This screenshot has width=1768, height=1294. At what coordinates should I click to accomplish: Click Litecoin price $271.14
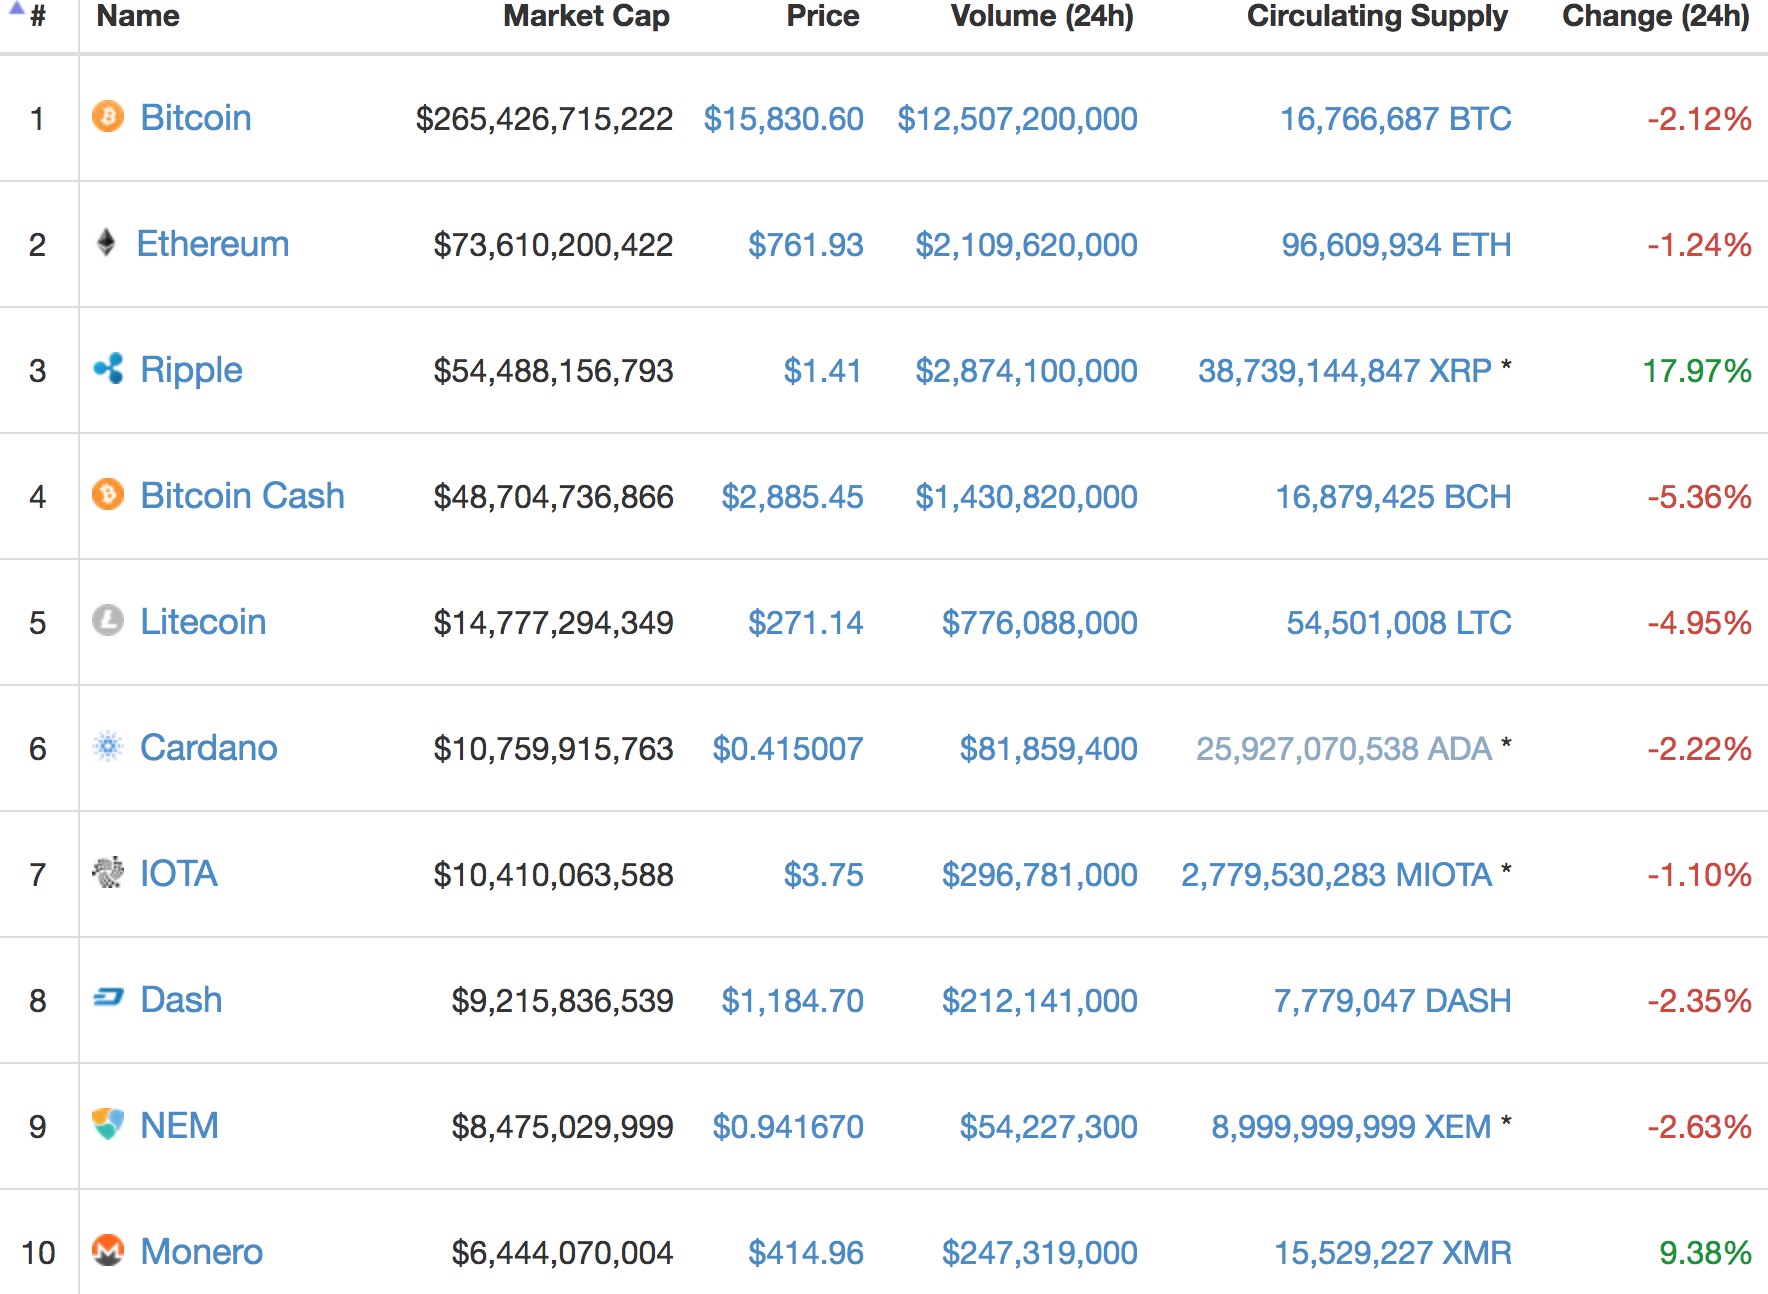(x=806, y=623)
